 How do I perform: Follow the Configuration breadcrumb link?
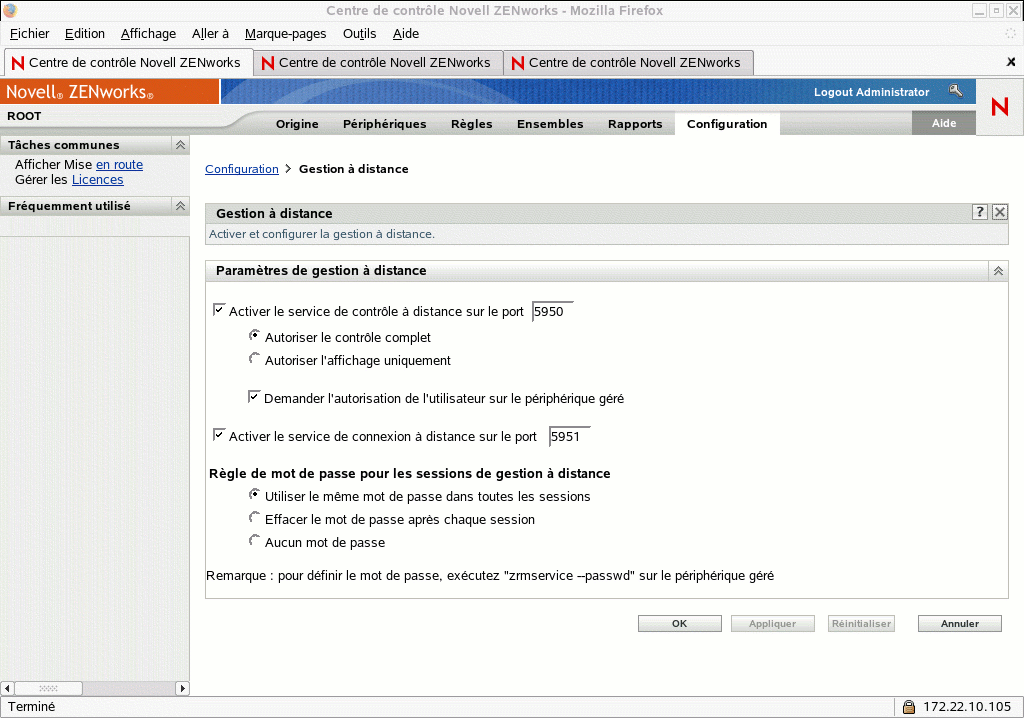[x=242, y=169]
